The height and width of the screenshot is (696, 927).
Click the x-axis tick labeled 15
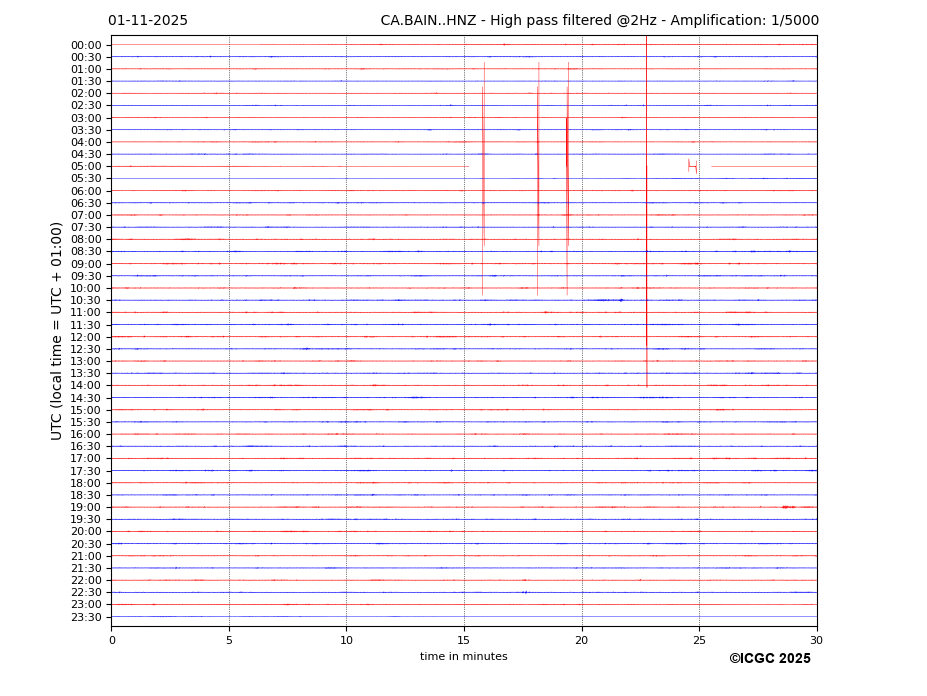click(x=464, y=640)
